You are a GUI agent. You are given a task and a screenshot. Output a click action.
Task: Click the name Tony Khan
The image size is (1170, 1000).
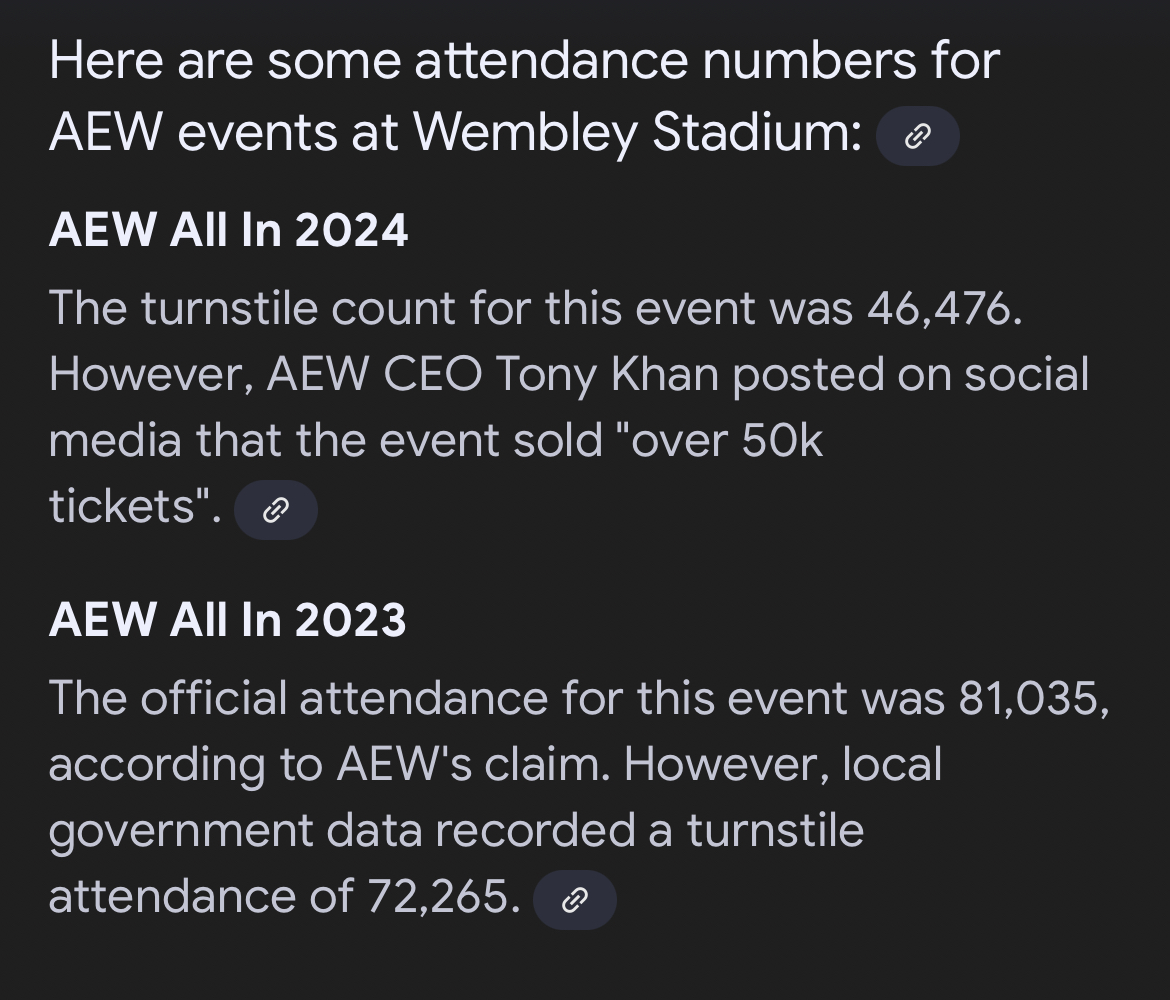607,374
